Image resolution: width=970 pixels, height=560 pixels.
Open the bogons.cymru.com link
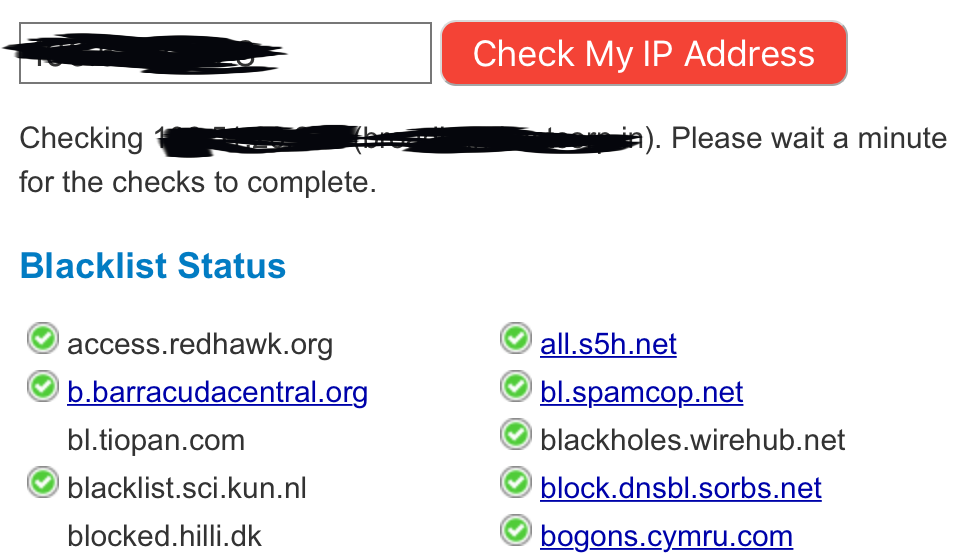tap(666, 536)
